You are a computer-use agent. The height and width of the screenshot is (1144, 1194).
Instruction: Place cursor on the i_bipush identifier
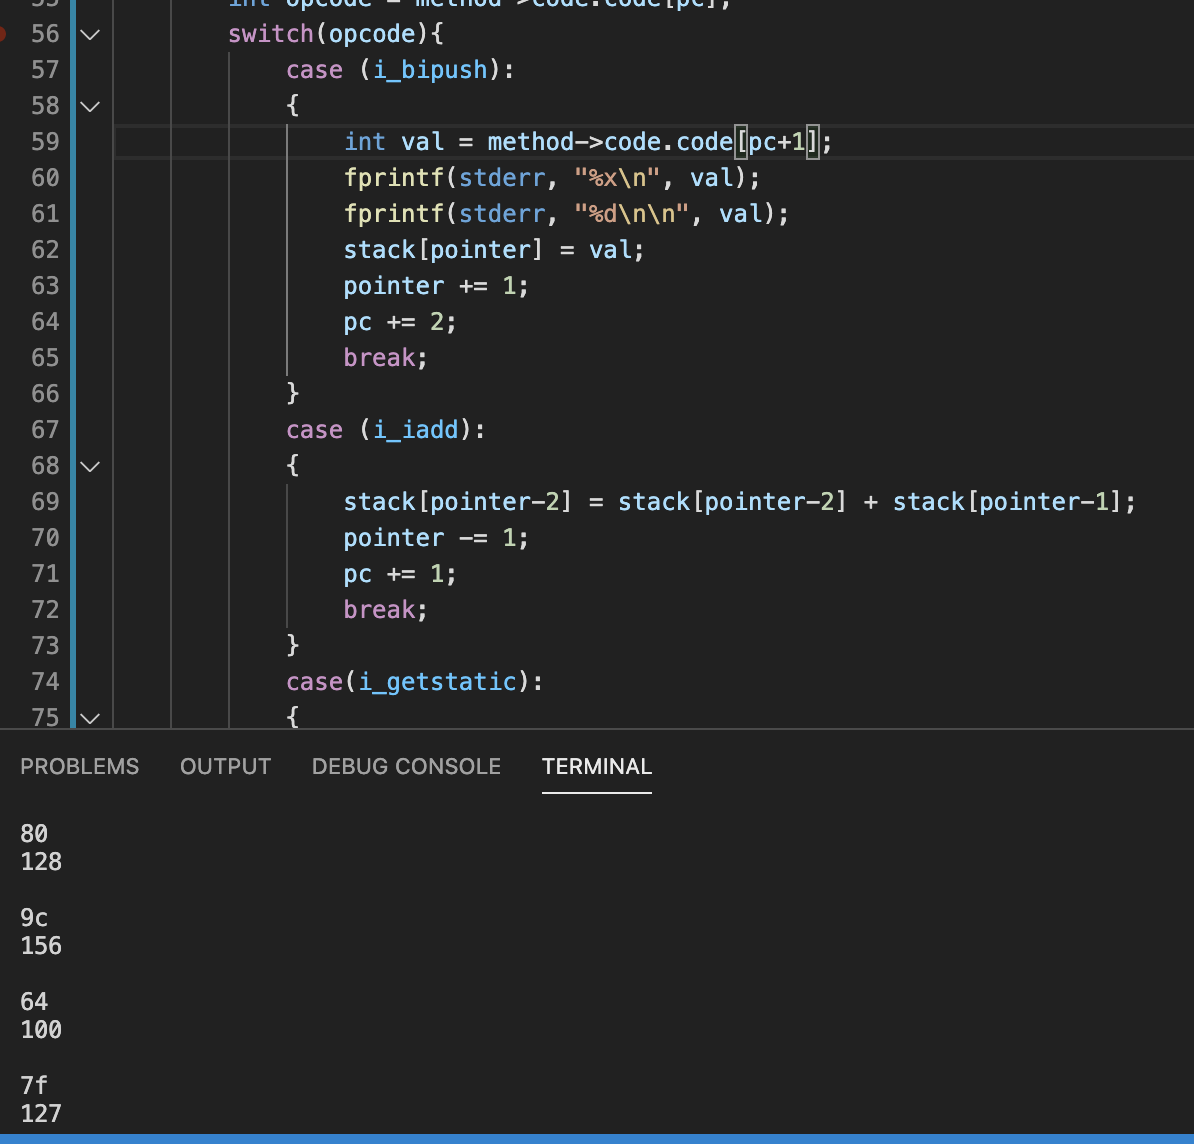click(x=430, y=70)
